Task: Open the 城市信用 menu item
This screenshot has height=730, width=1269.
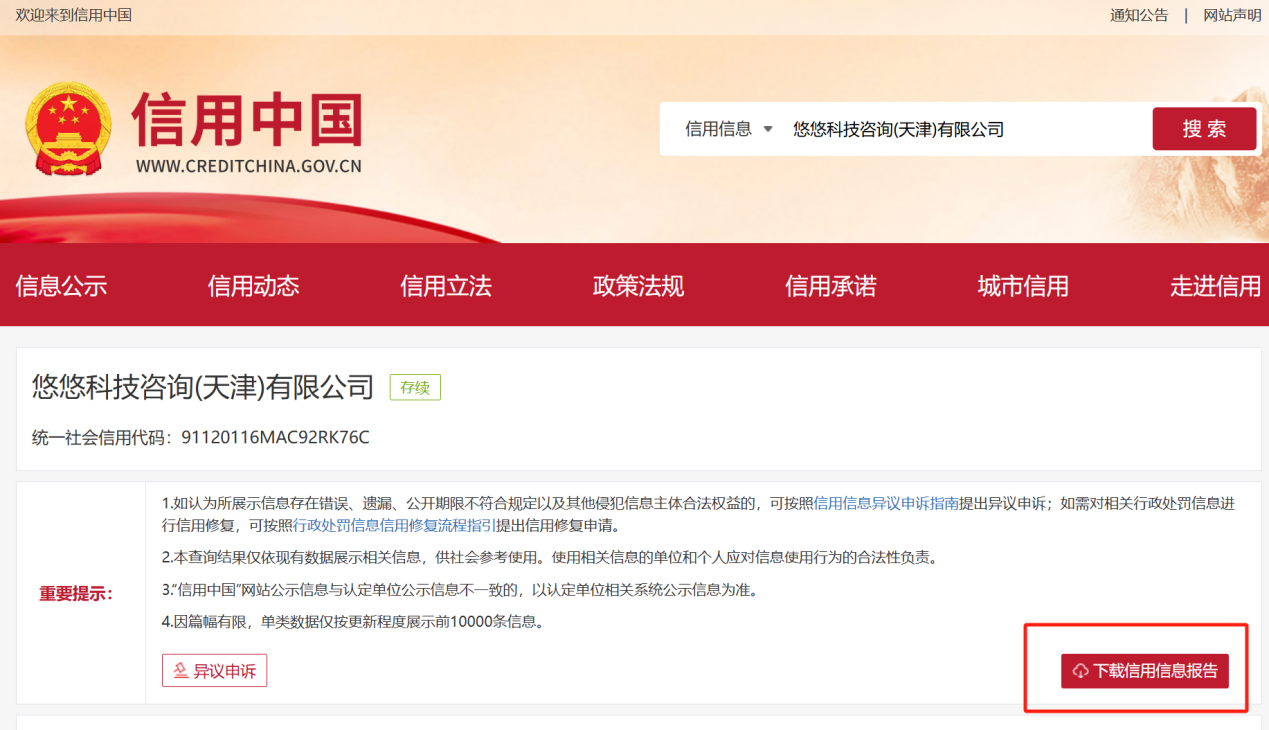Action: 1023,286
